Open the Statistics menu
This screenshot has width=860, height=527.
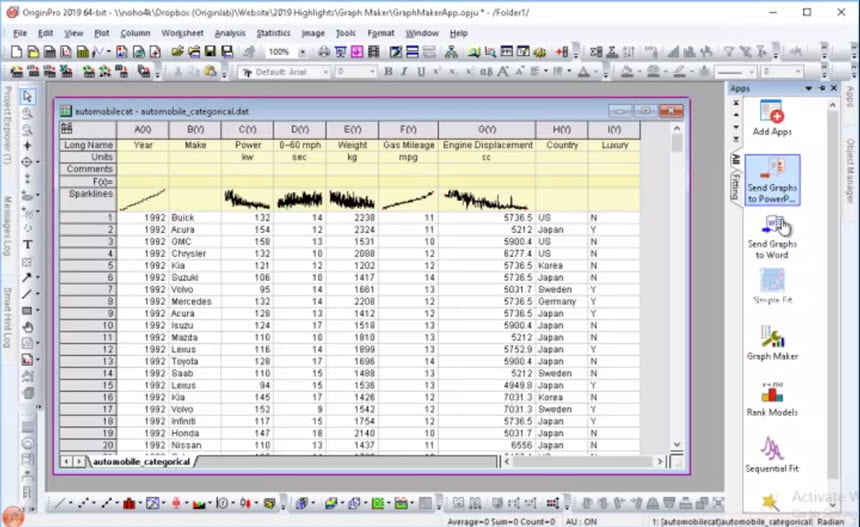273,33
